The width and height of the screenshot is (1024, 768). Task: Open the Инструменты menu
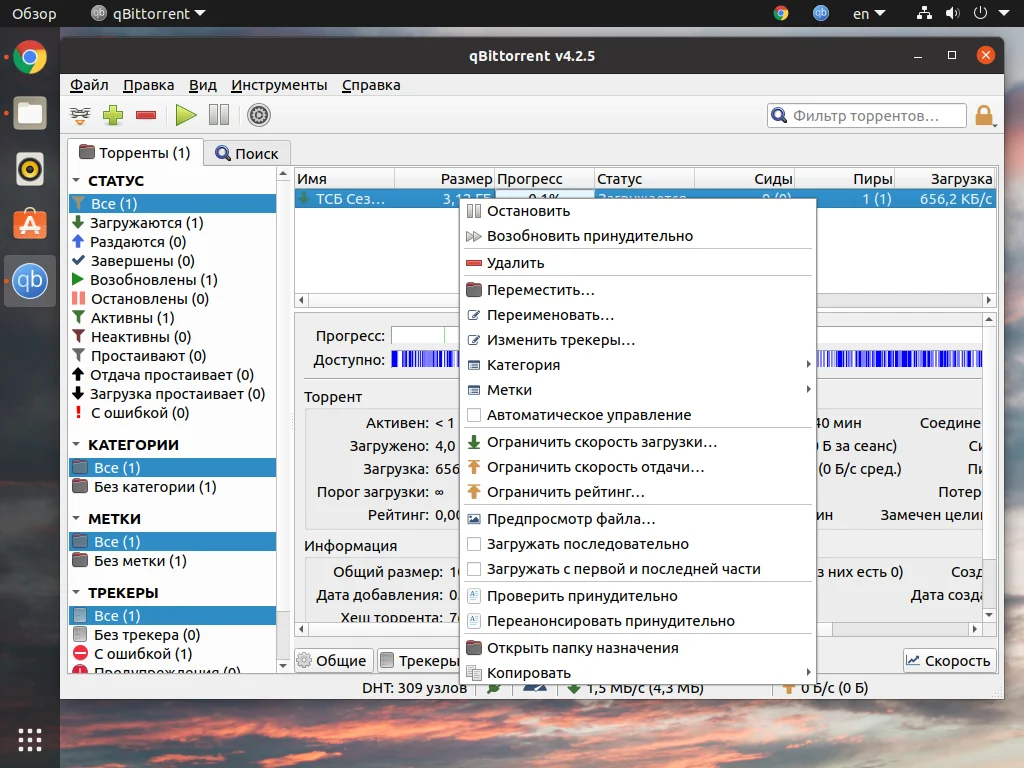coord(279,85)
